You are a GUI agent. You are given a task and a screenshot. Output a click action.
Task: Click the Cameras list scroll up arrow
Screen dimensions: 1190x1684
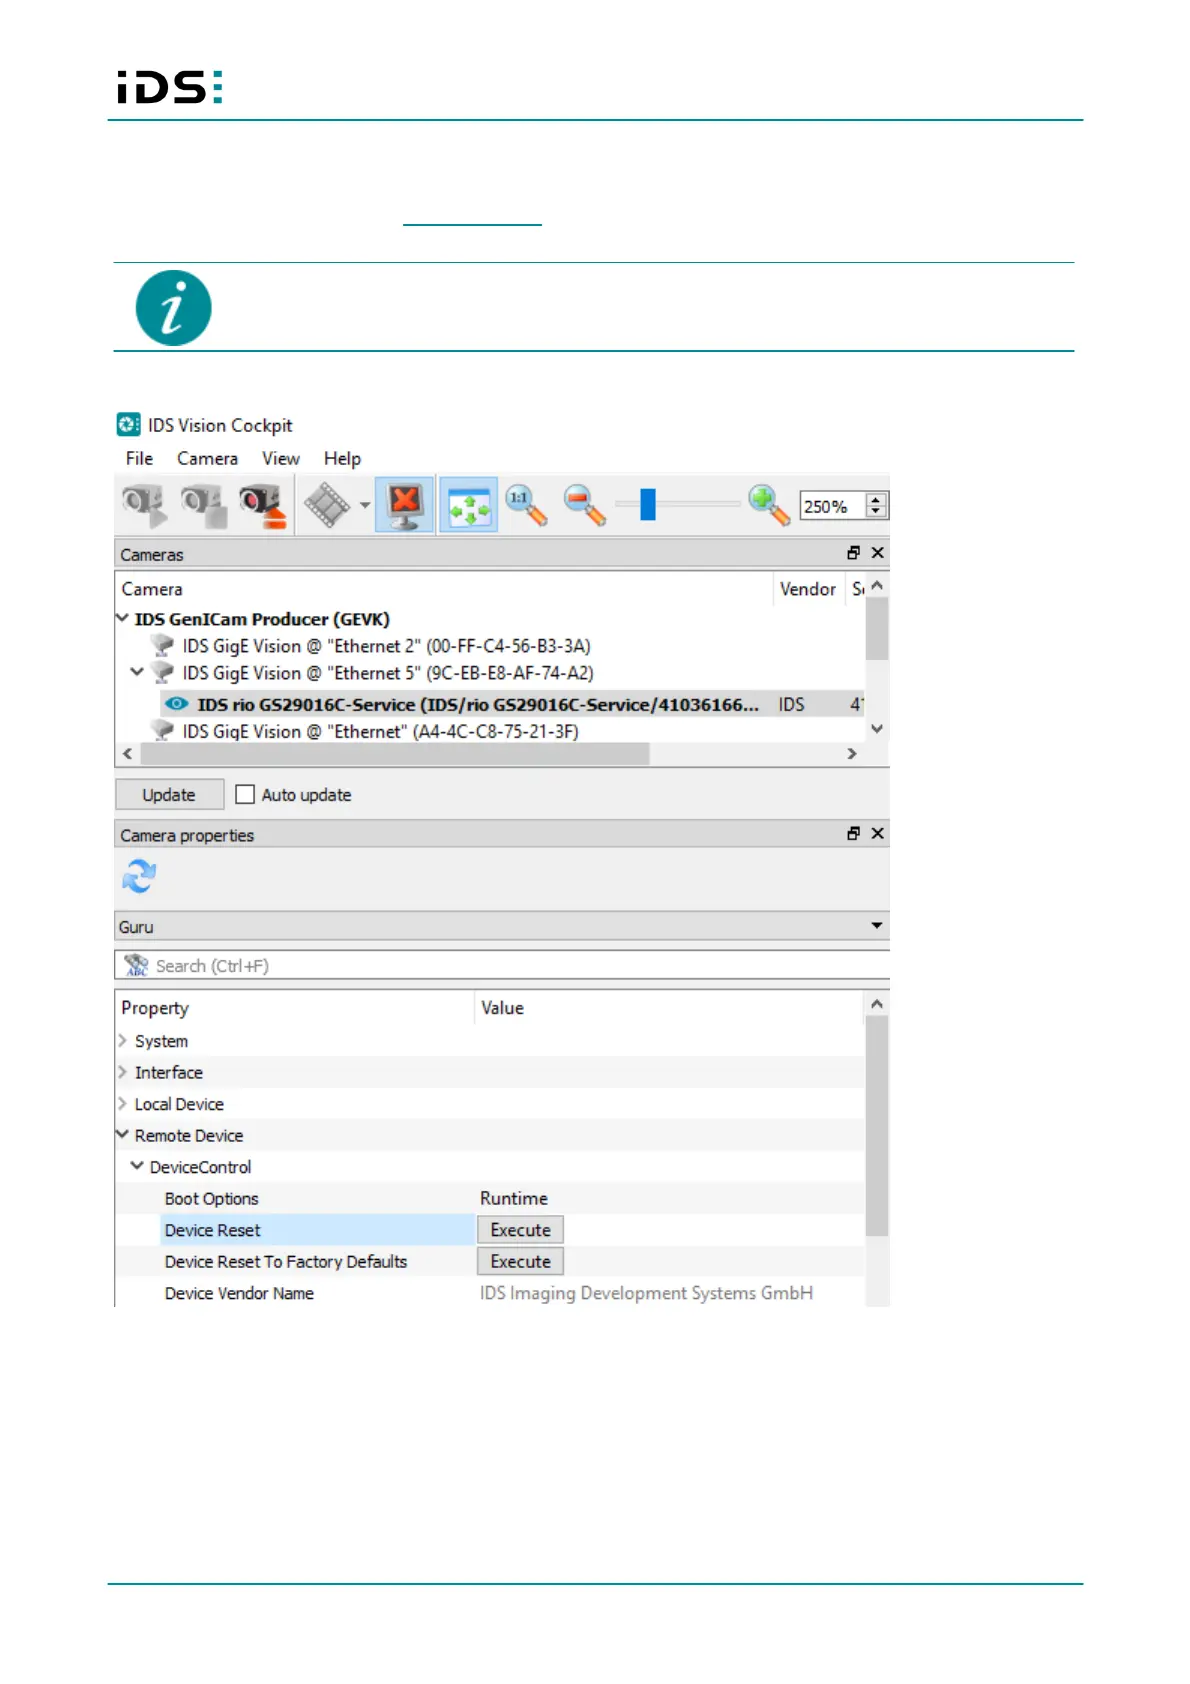tap(877, 586)
